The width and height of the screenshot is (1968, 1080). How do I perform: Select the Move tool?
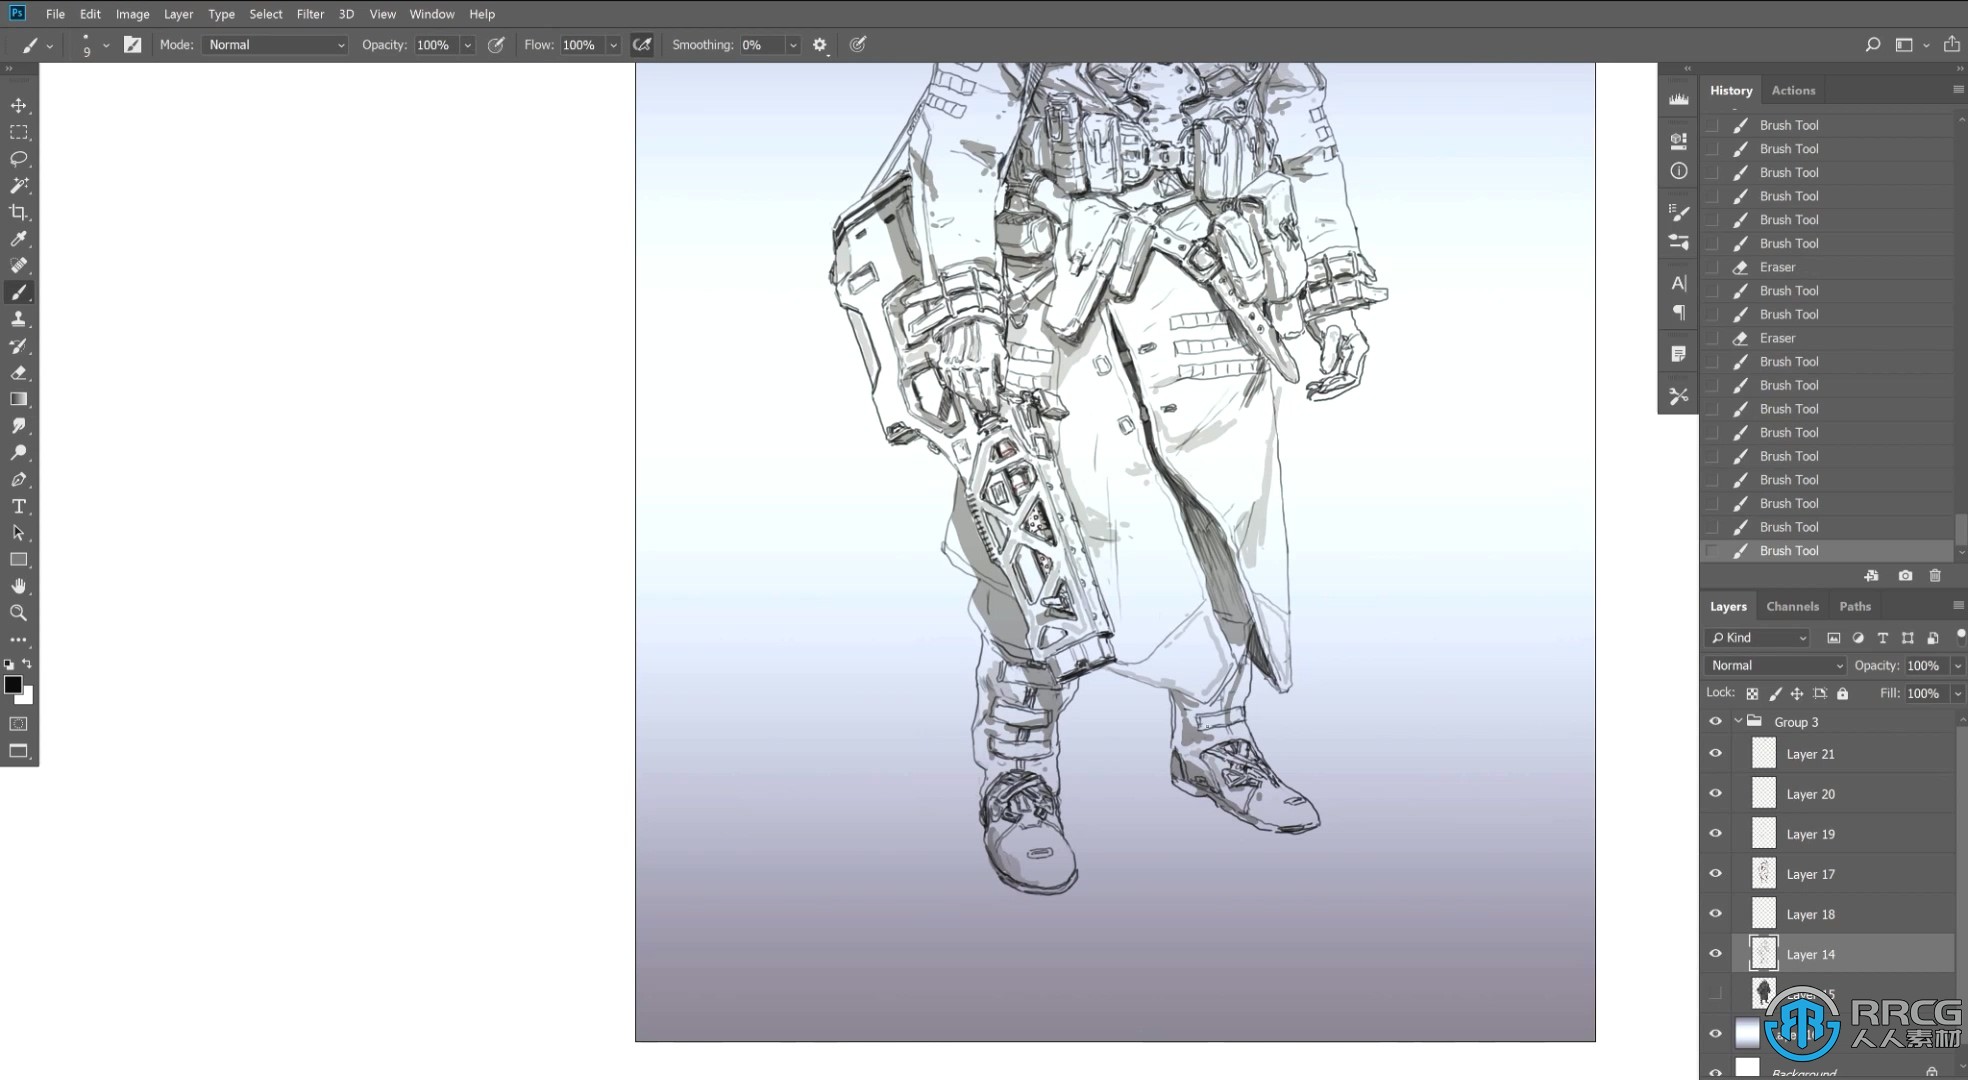(18, 105)
